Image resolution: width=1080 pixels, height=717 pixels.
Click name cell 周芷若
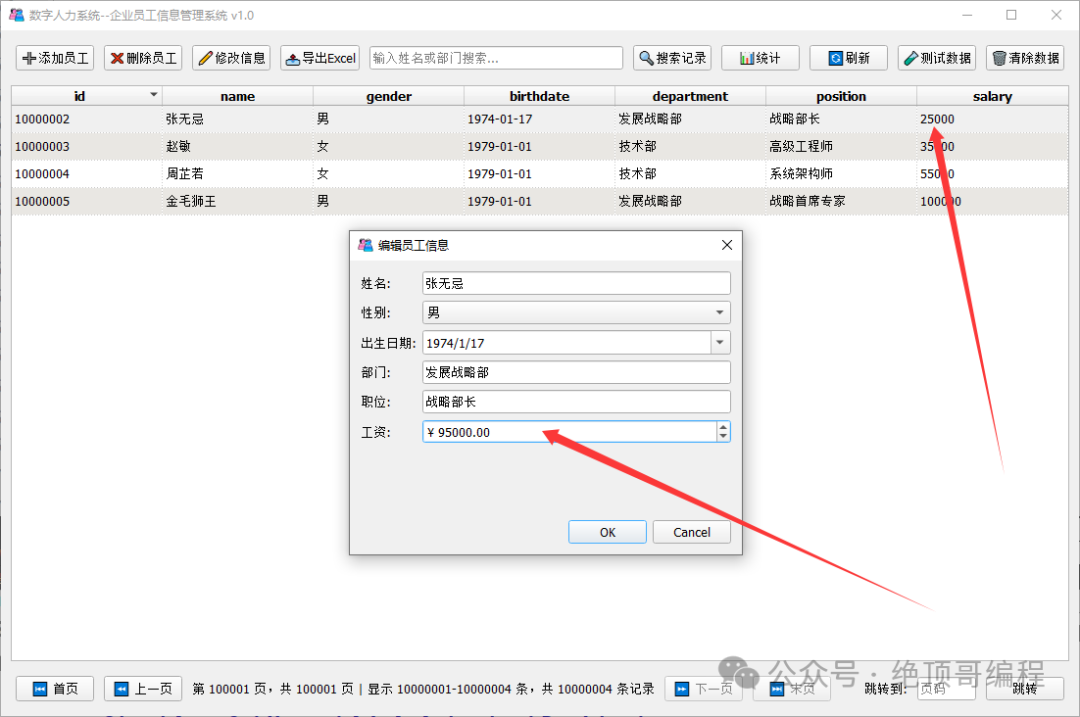[238, 174]
